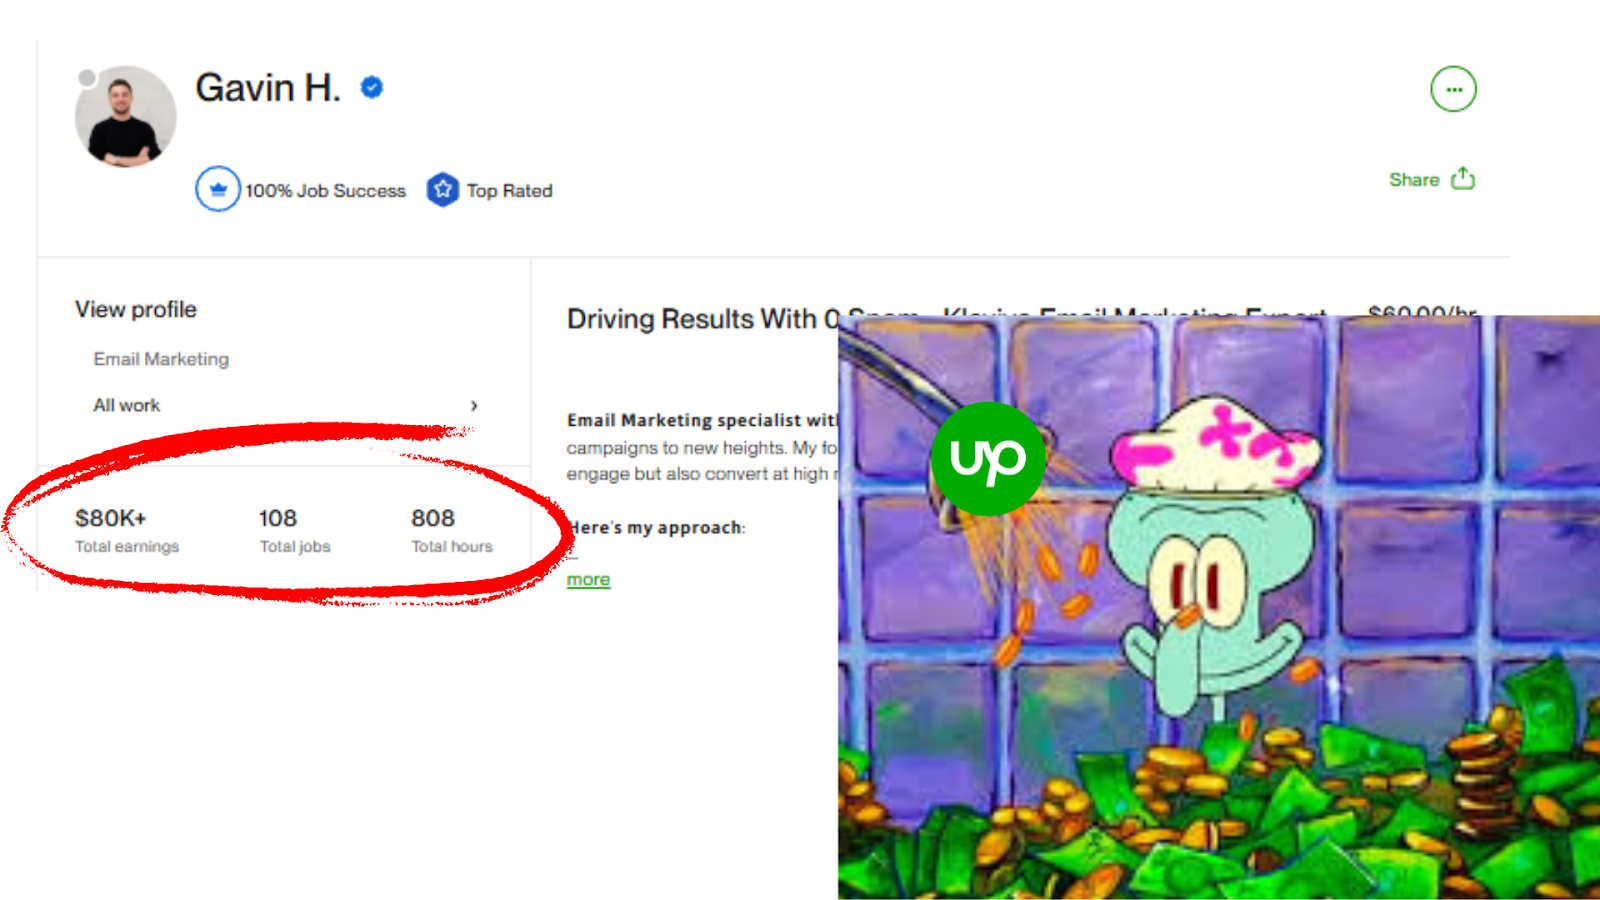The width and height of the screenshot is (1600, 900).
Task: Click the 808 Total hours stat
Action: (452, 530)
